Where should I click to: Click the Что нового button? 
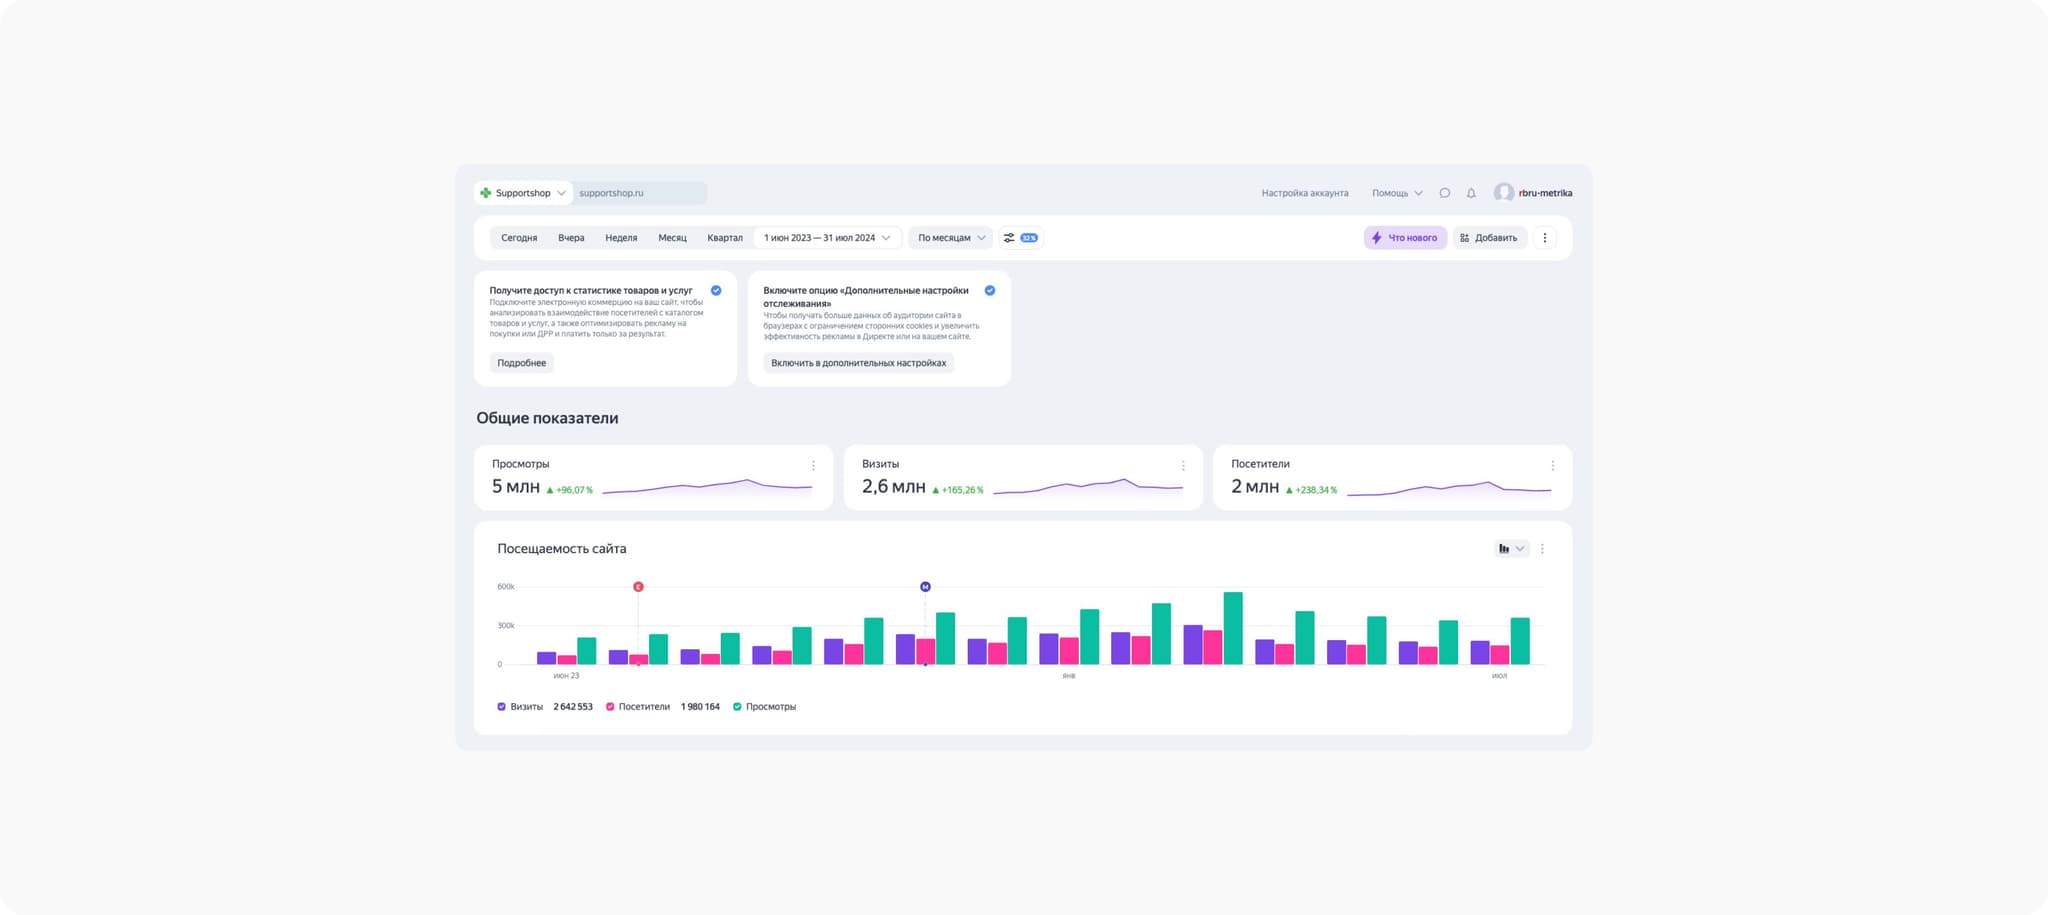(x=1405, y=238)
